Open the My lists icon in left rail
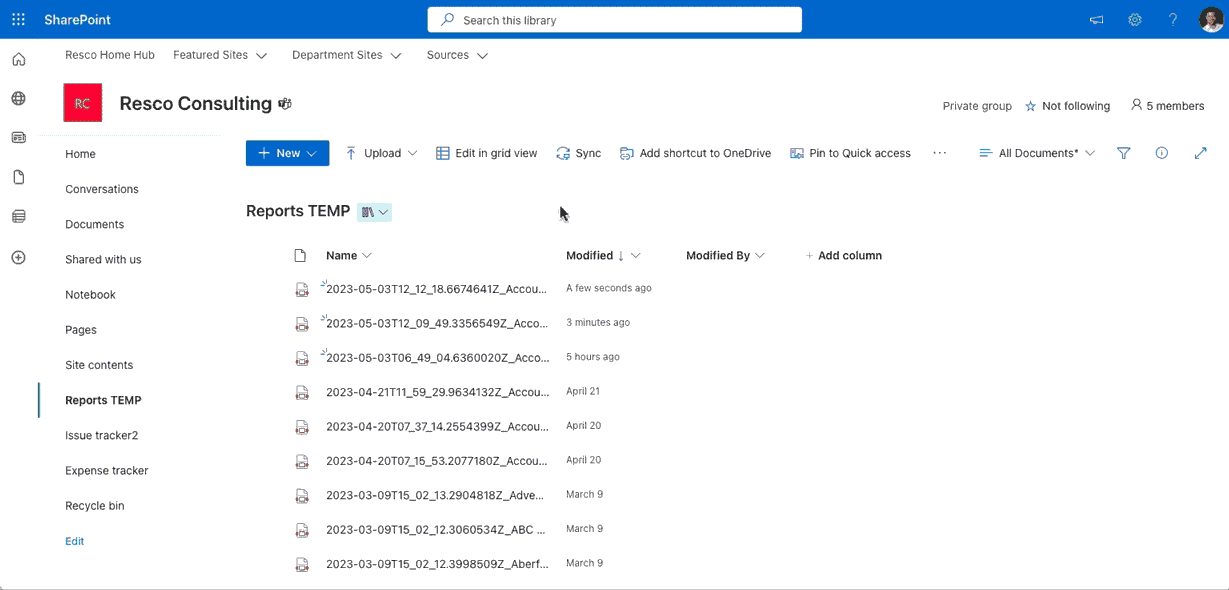Viewport: 1229px width, 590px height. coord(18,217)
